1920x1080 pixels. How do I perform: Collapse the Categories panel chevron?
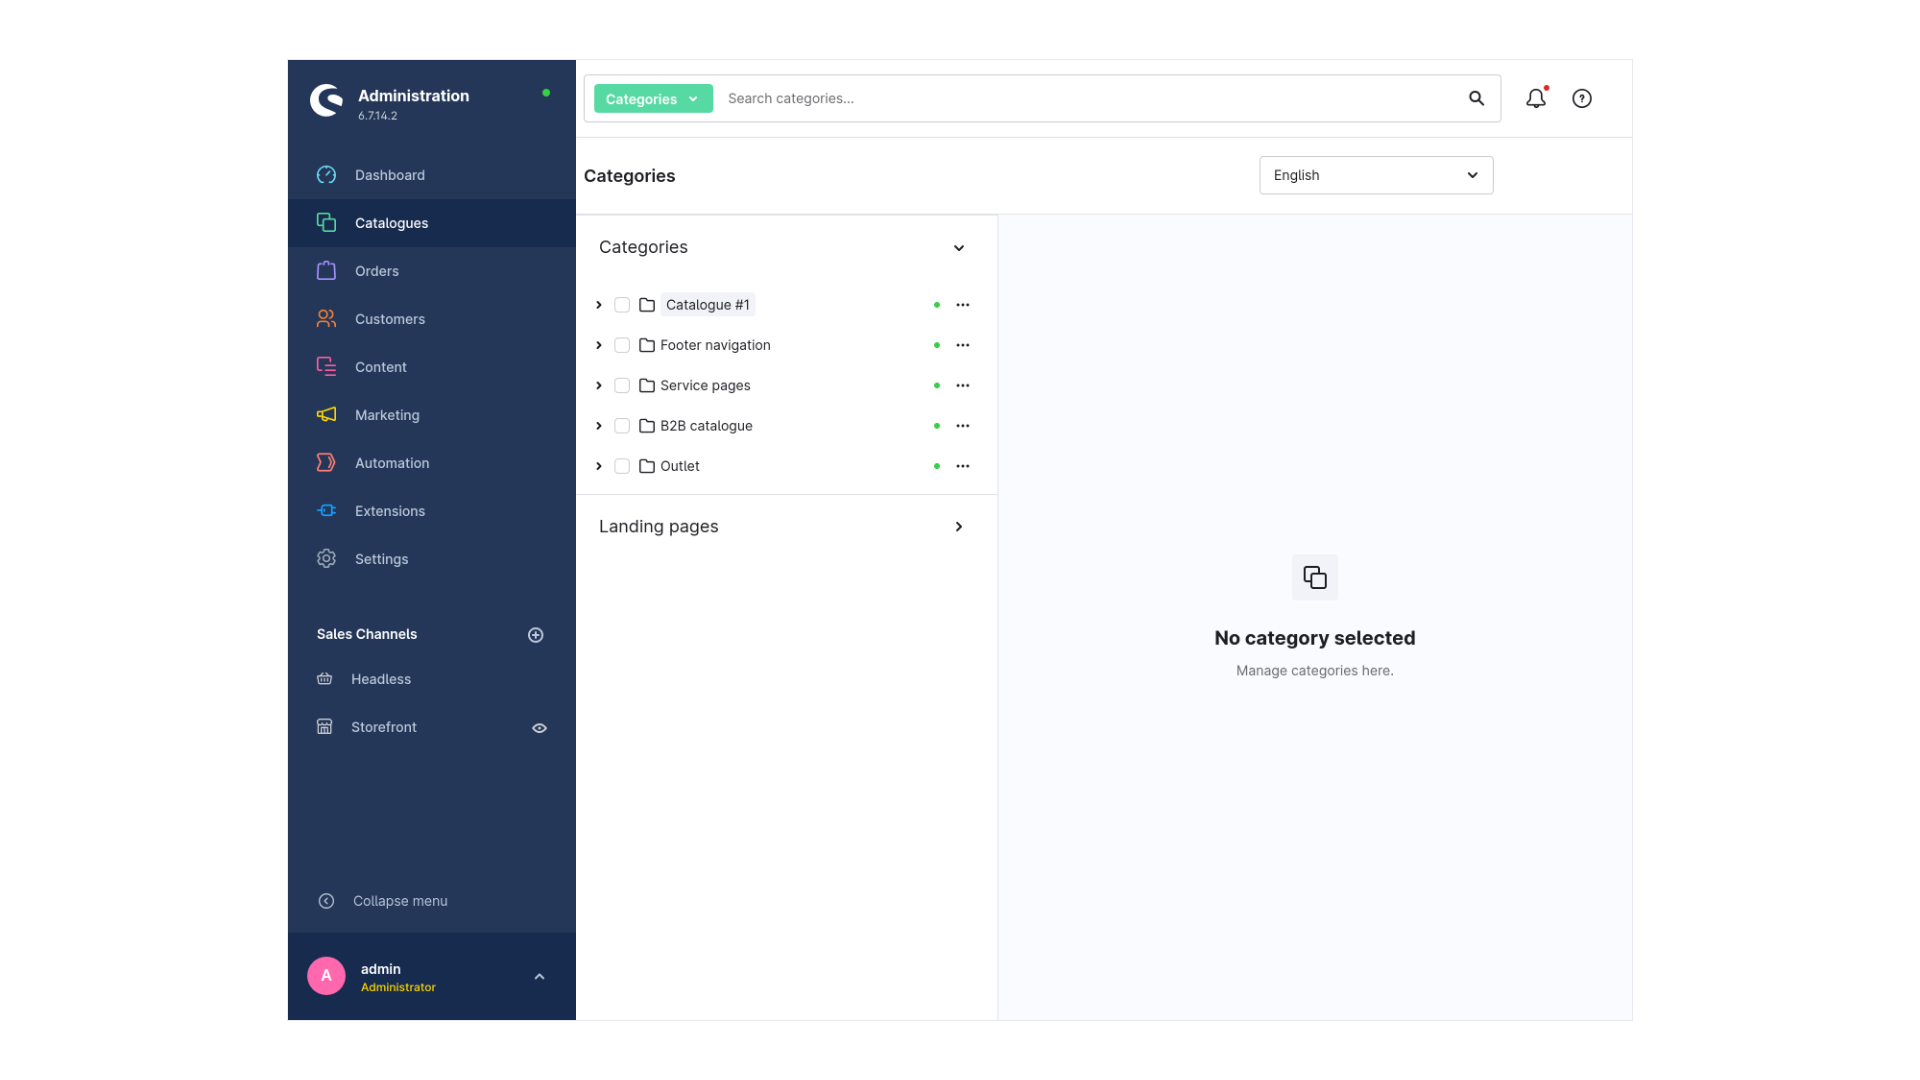pos(959,248)
